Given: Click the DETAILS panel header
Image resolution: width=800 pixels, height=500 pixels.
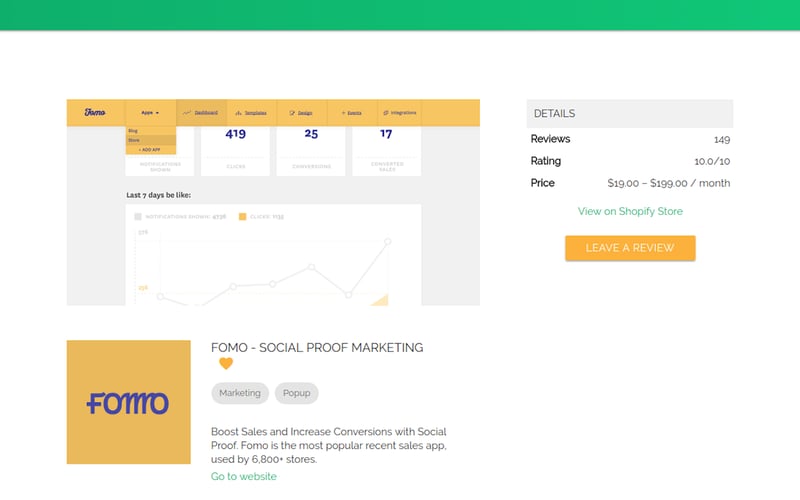Looking at the screenshot, I should [x=630, y=113].
